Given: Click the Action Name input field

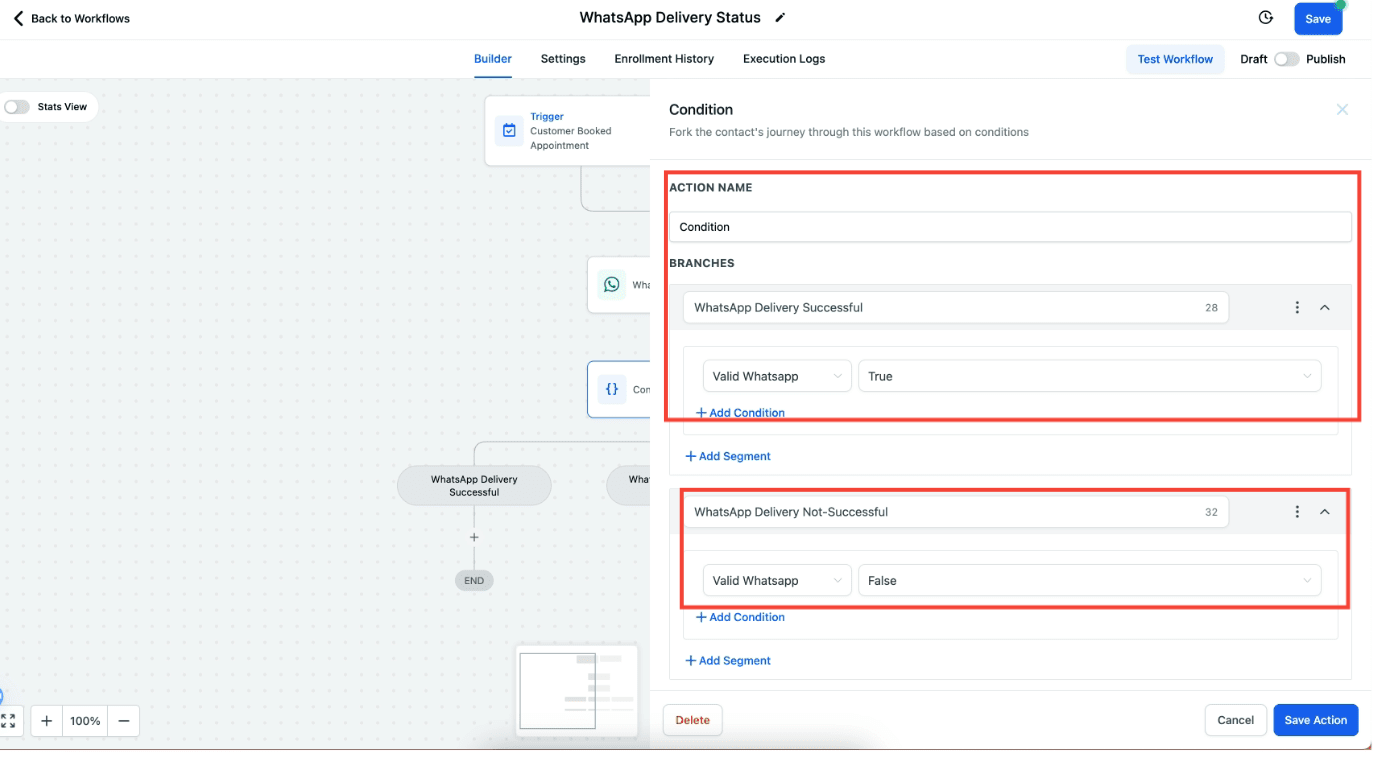Looking at the screenshot, I should pyautogui.click(x=1010, y=227).
